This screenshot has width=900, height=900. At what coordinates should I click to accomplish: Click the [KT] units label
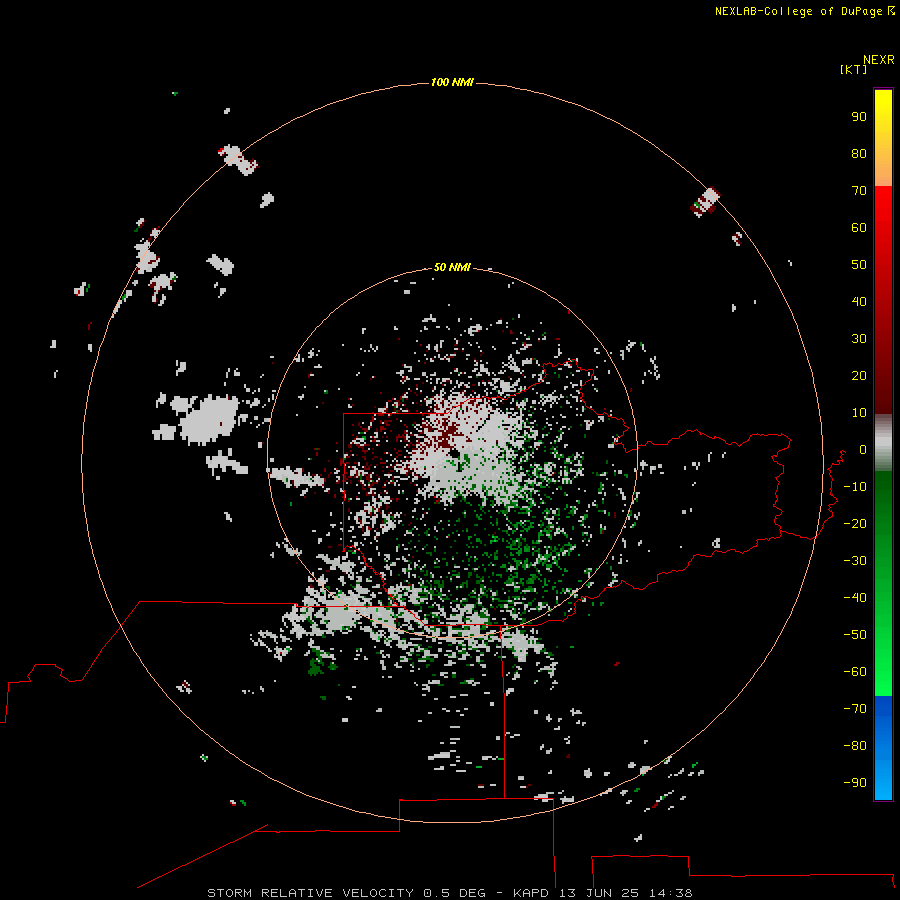click(x=853, y=69)
